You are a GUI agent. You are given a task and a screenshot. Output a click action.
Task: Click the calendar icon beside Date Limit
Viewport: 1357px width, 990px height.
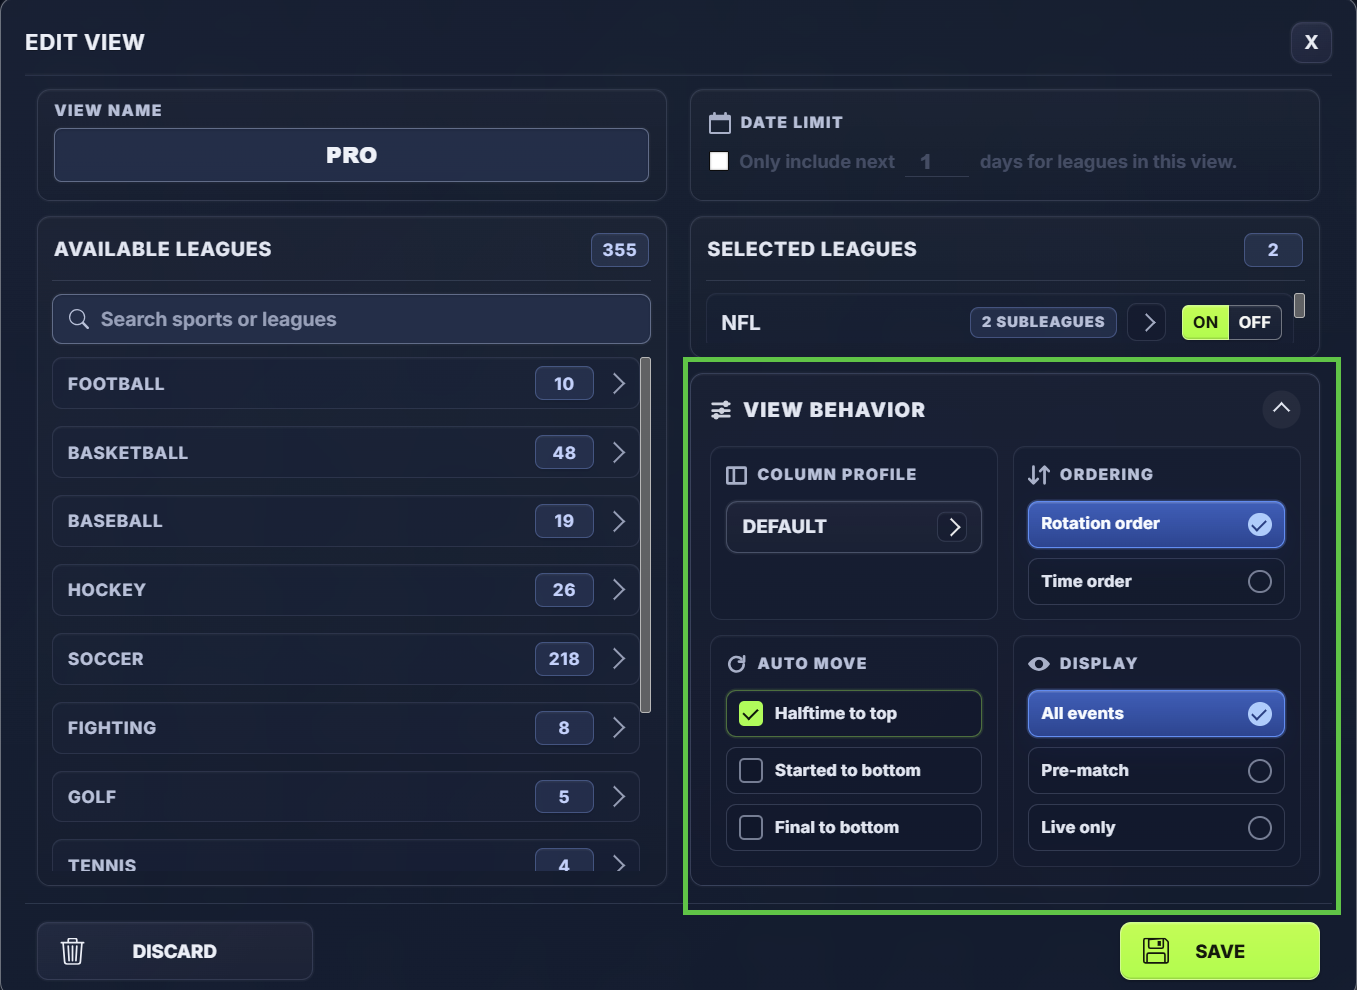coord(720,123)
